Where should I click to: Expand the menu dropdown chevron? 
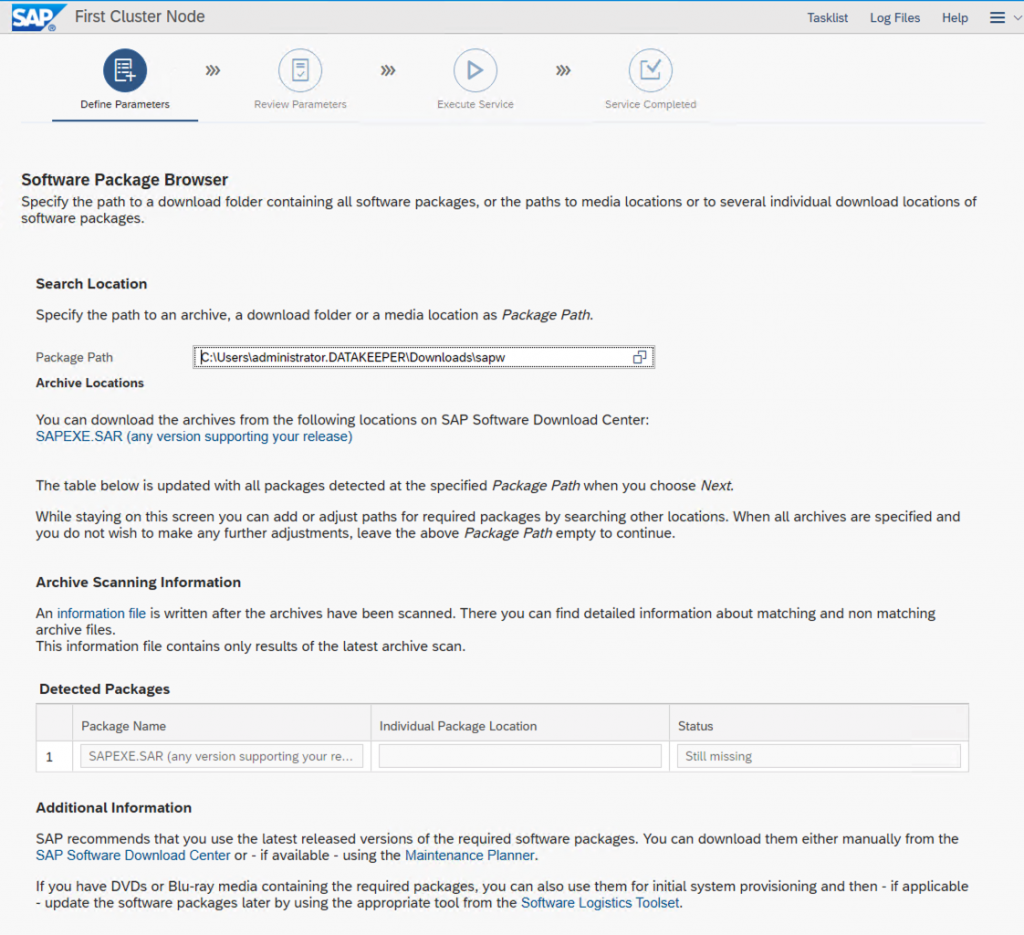pos(1017,18)
